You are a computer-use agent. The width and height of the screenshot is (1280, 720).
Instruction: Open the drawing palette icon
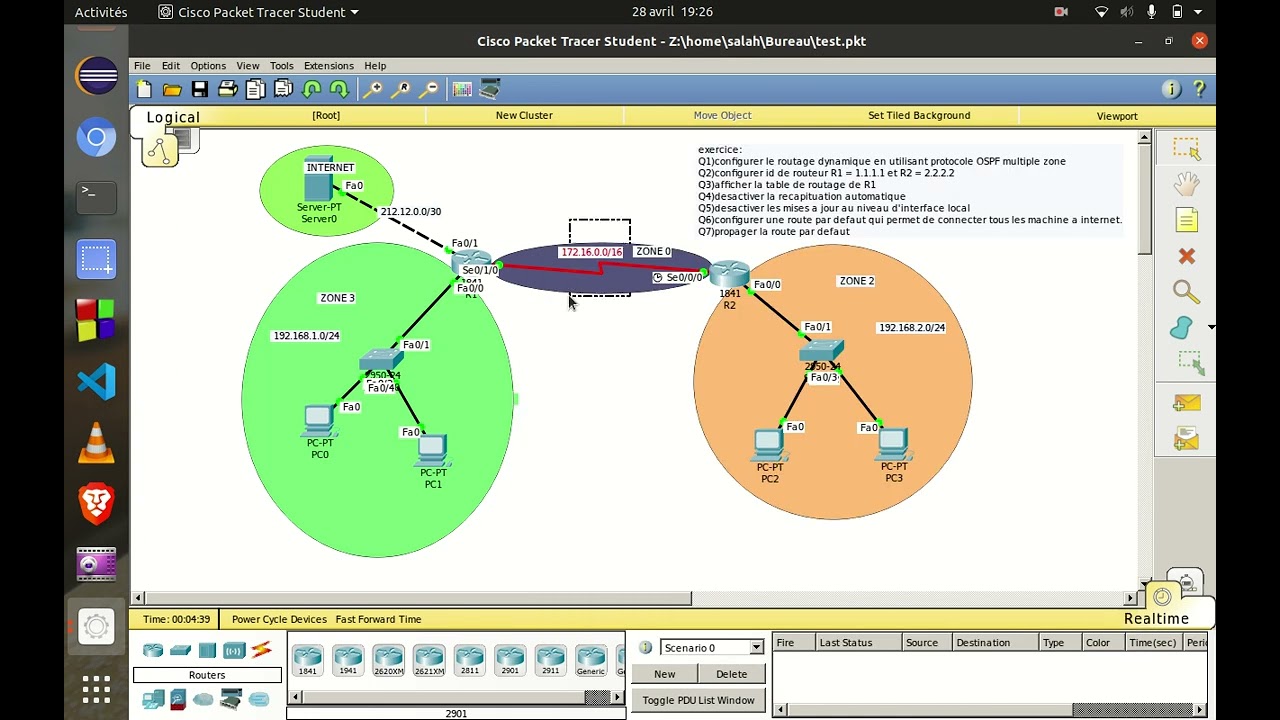coord(462,89)
